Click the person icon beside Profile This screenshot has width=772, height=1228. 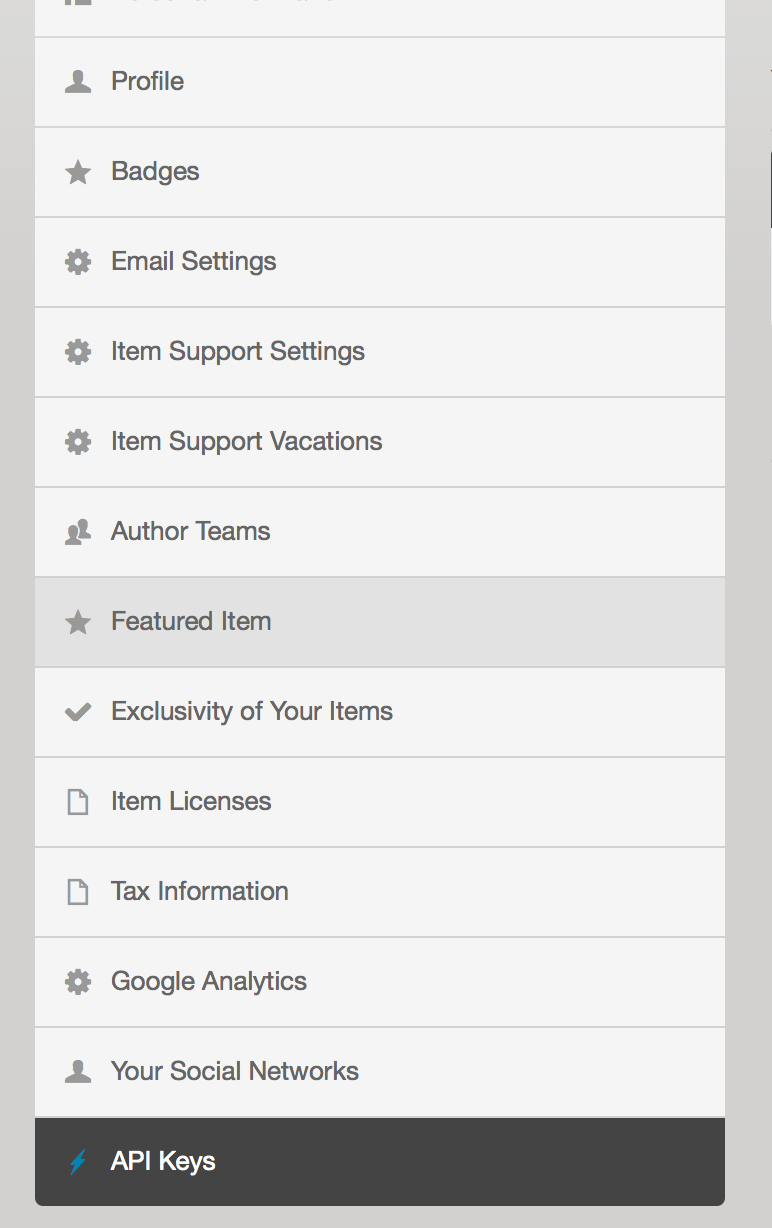(x=78, y=82)
